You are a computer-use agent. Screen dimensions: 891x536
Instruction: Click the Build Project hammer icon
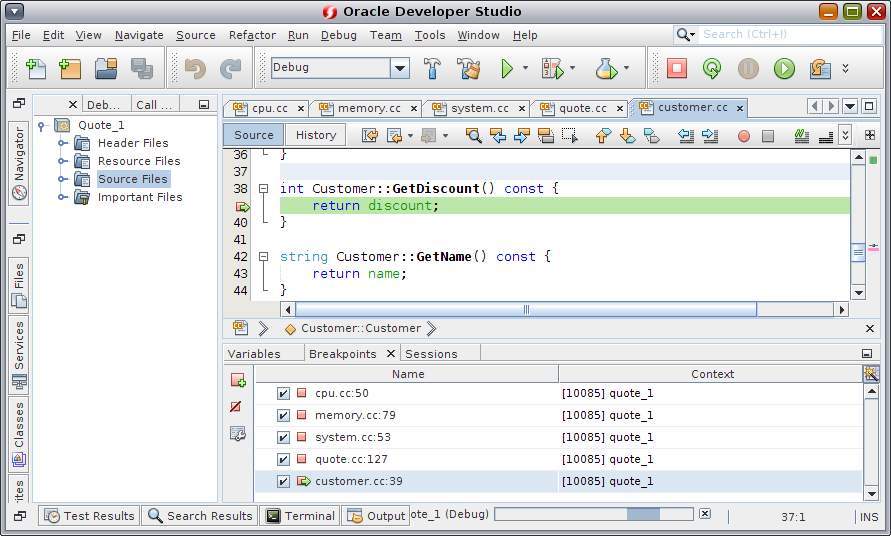[x=432, y=68]
